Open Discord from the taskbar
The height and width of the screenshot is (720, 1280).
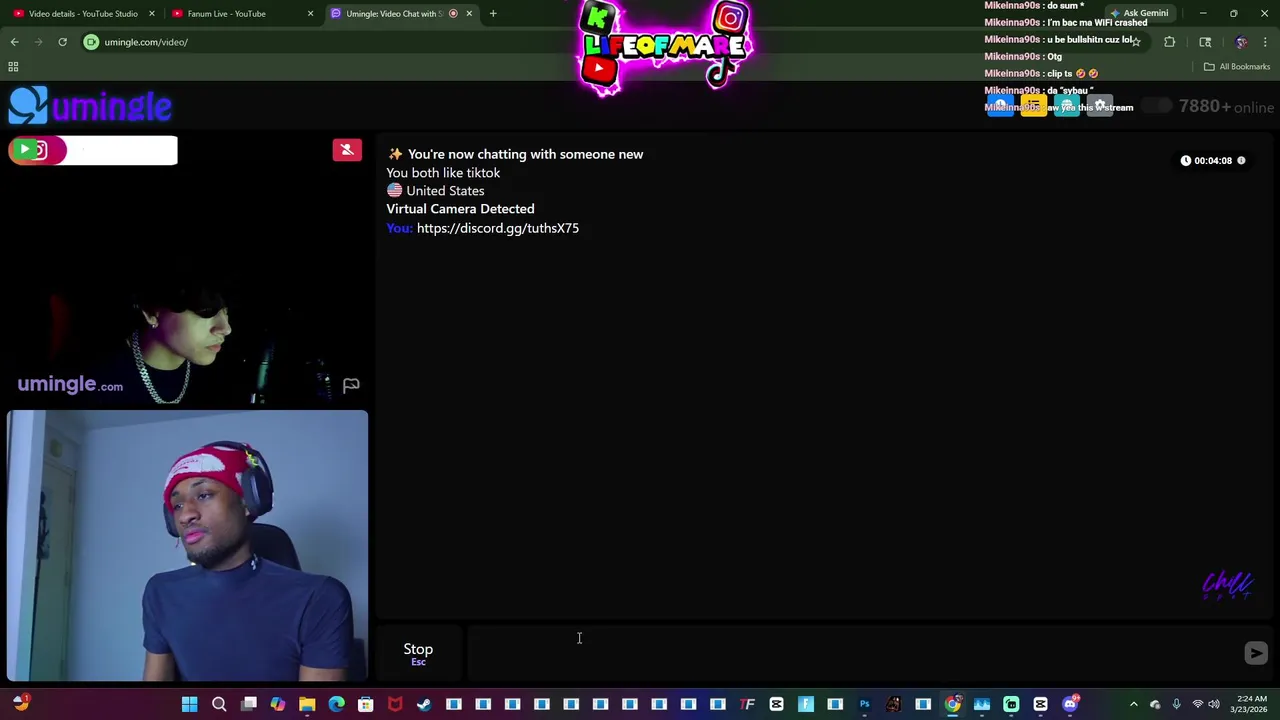[1070, 705]
